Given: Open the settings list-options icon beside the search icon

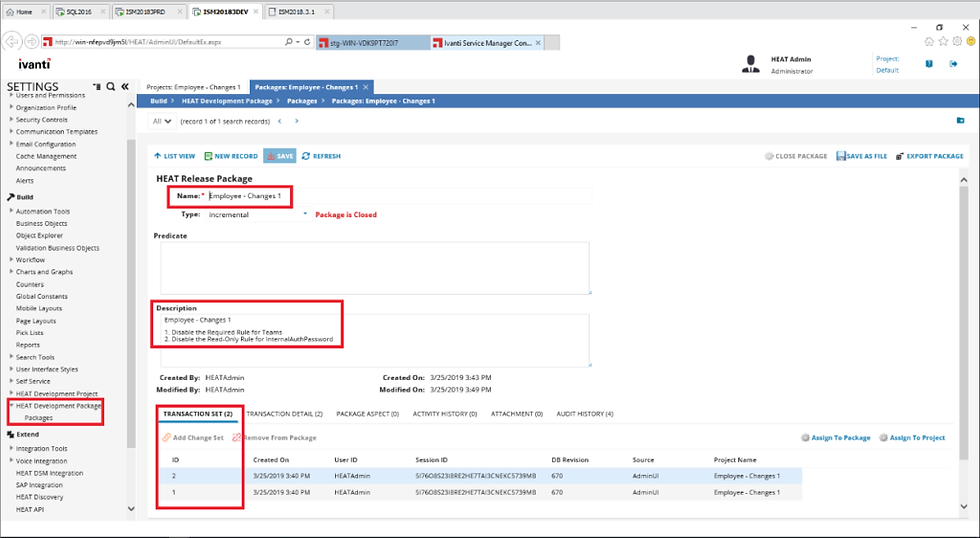Looking at the screenshot, I should 97,87.
